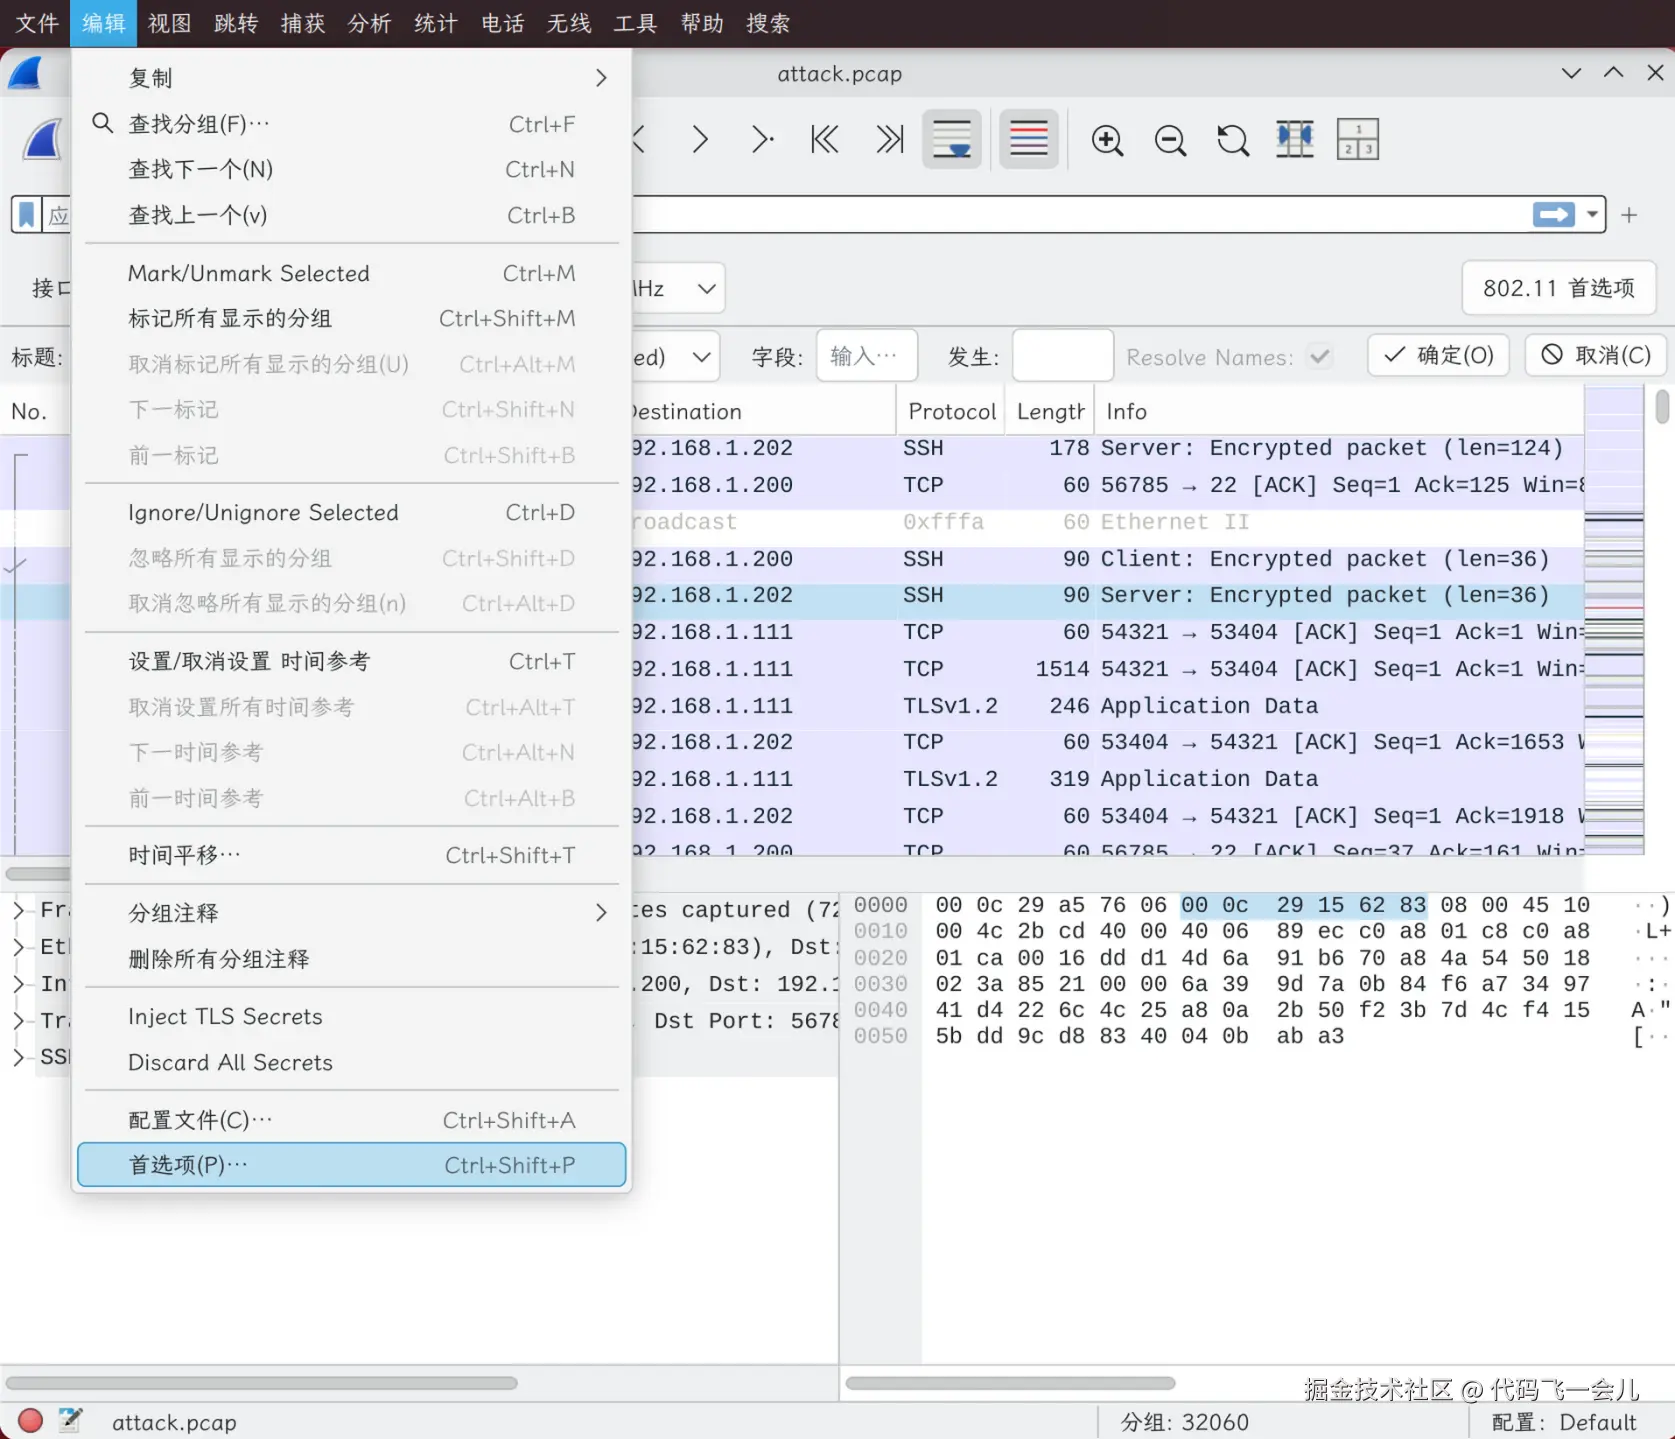Add a display filter button with plus
Image resolution: width=1675 pixels, height=1439 pixels.
click(x=1629, y=215)
